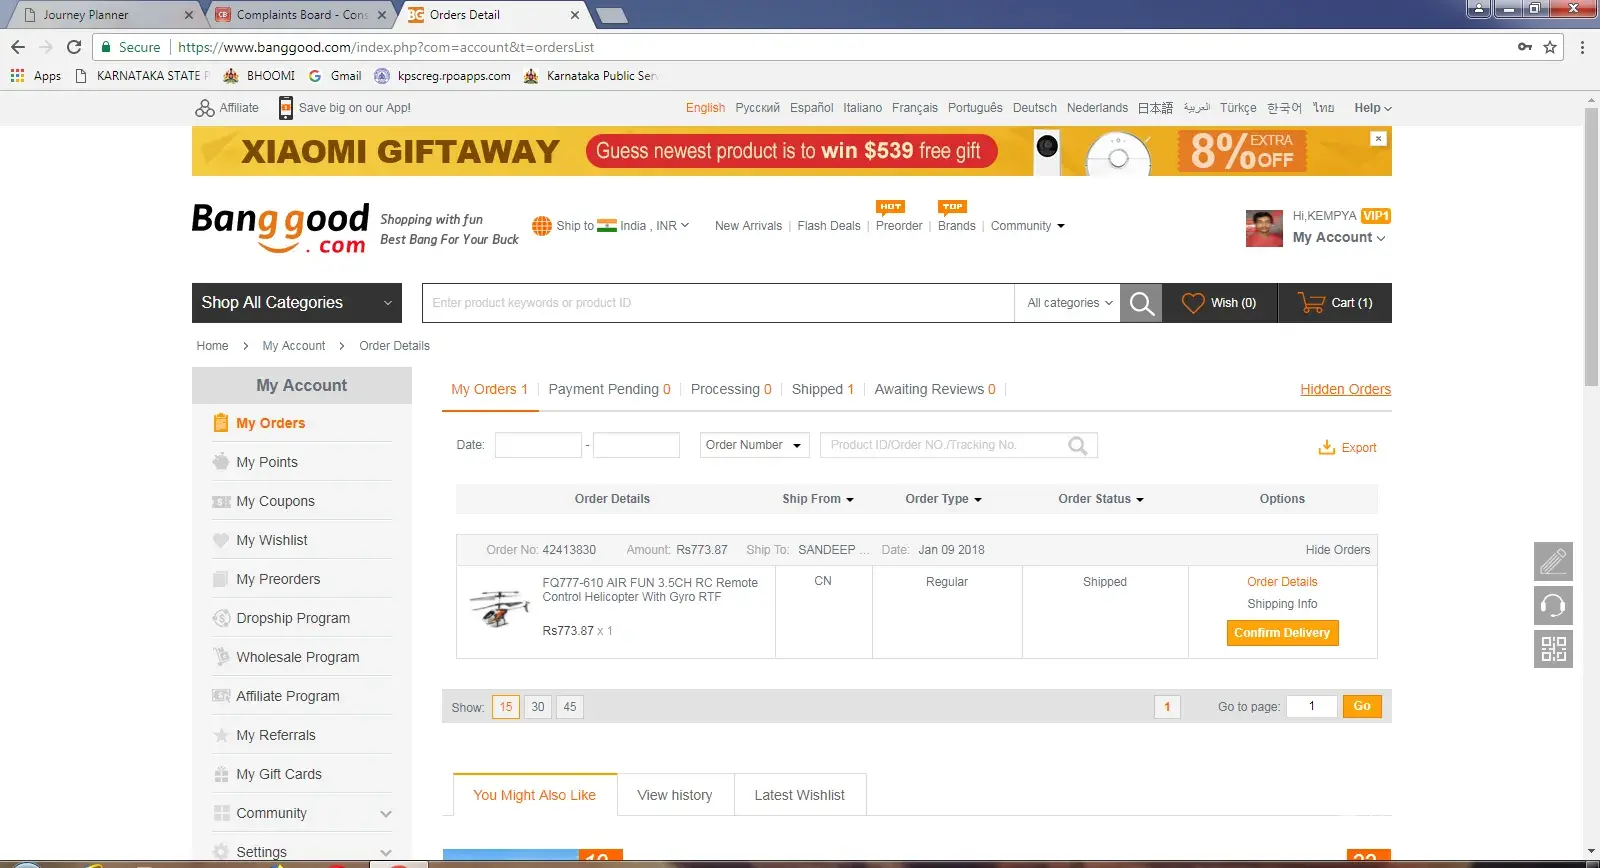Open the Shipping Info link
This screenshot has width=1600, height=868.
point(1282,604)
